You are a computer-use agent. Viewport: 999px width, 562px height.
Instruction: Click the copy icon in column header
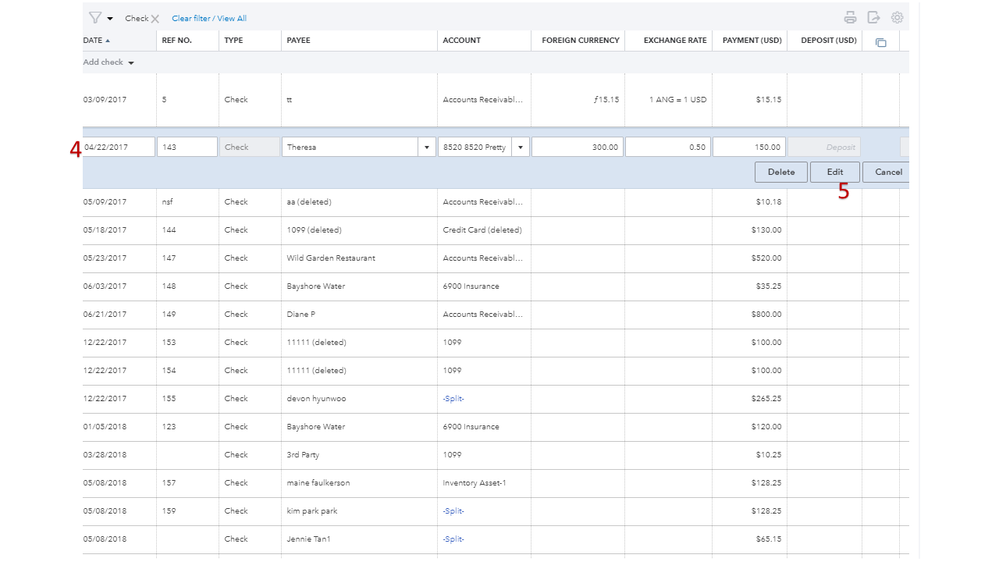[x=880, y=42]
